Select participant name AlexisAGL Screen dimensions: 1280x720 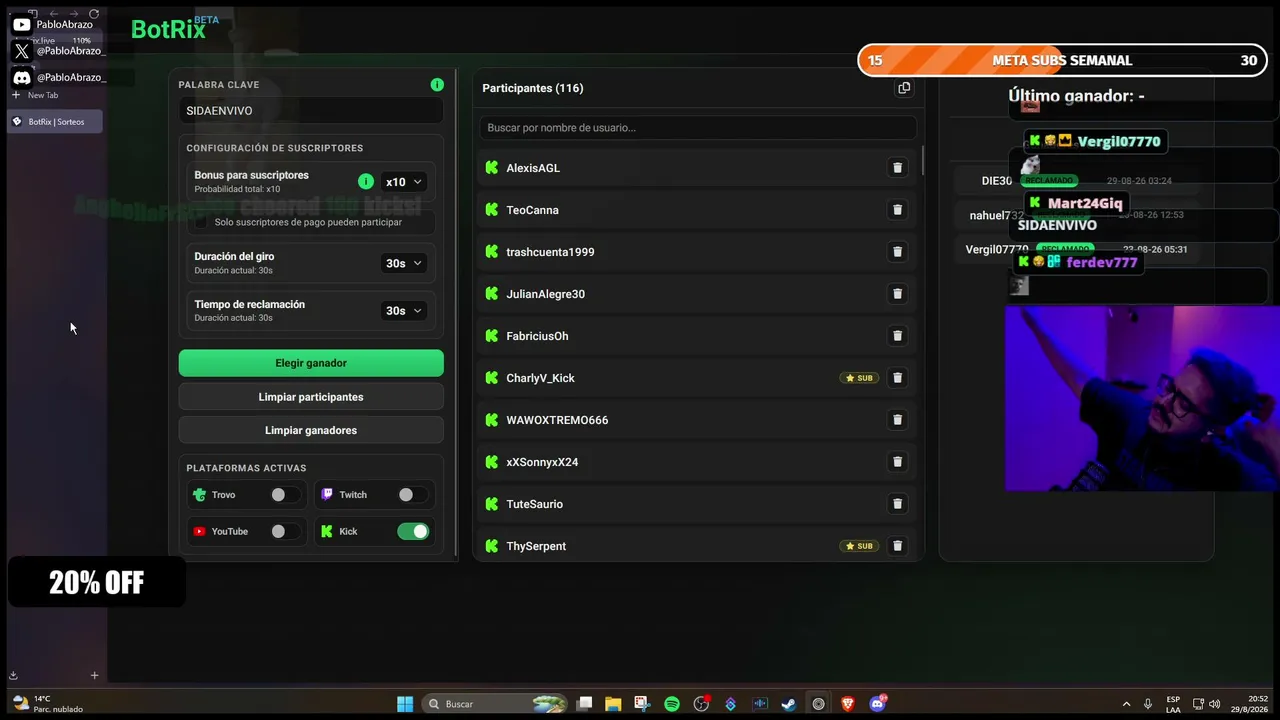[533, 168]
